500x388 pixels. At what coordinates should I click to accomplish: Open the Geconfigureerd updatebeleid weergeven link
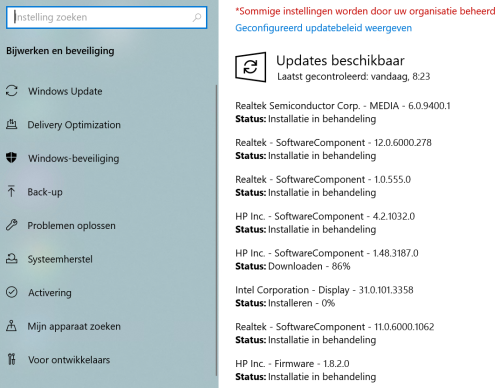point(323,28)
